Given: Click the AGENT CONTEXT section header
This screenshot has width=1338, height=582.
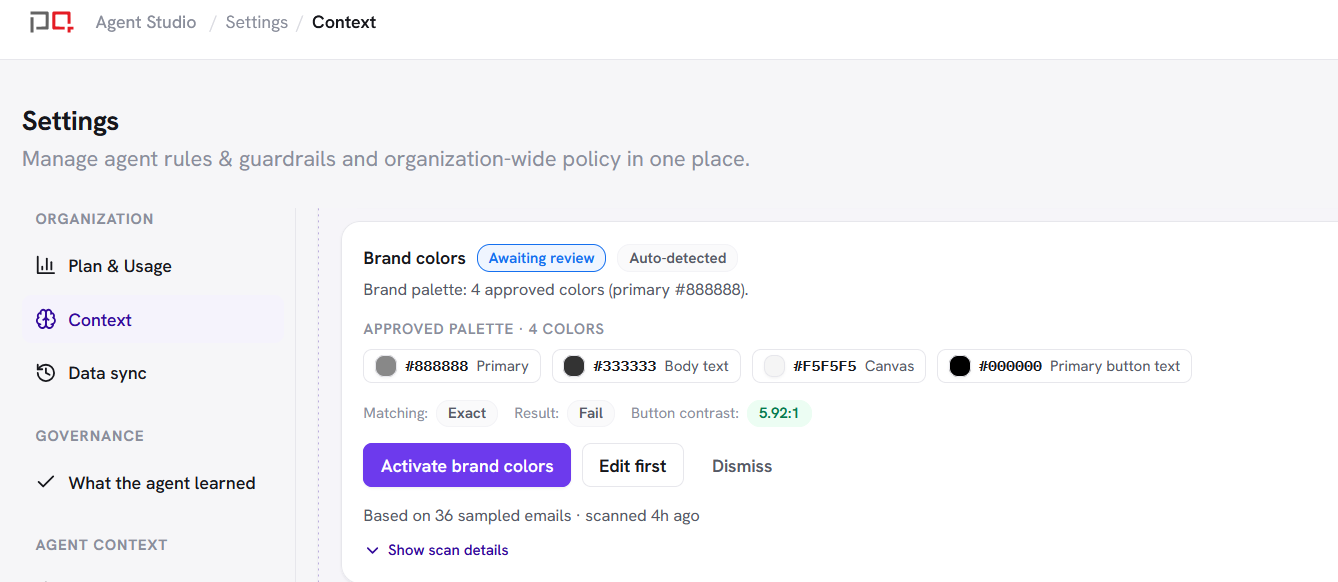Looking at the screenshot, I should click(x=102, y=545).
